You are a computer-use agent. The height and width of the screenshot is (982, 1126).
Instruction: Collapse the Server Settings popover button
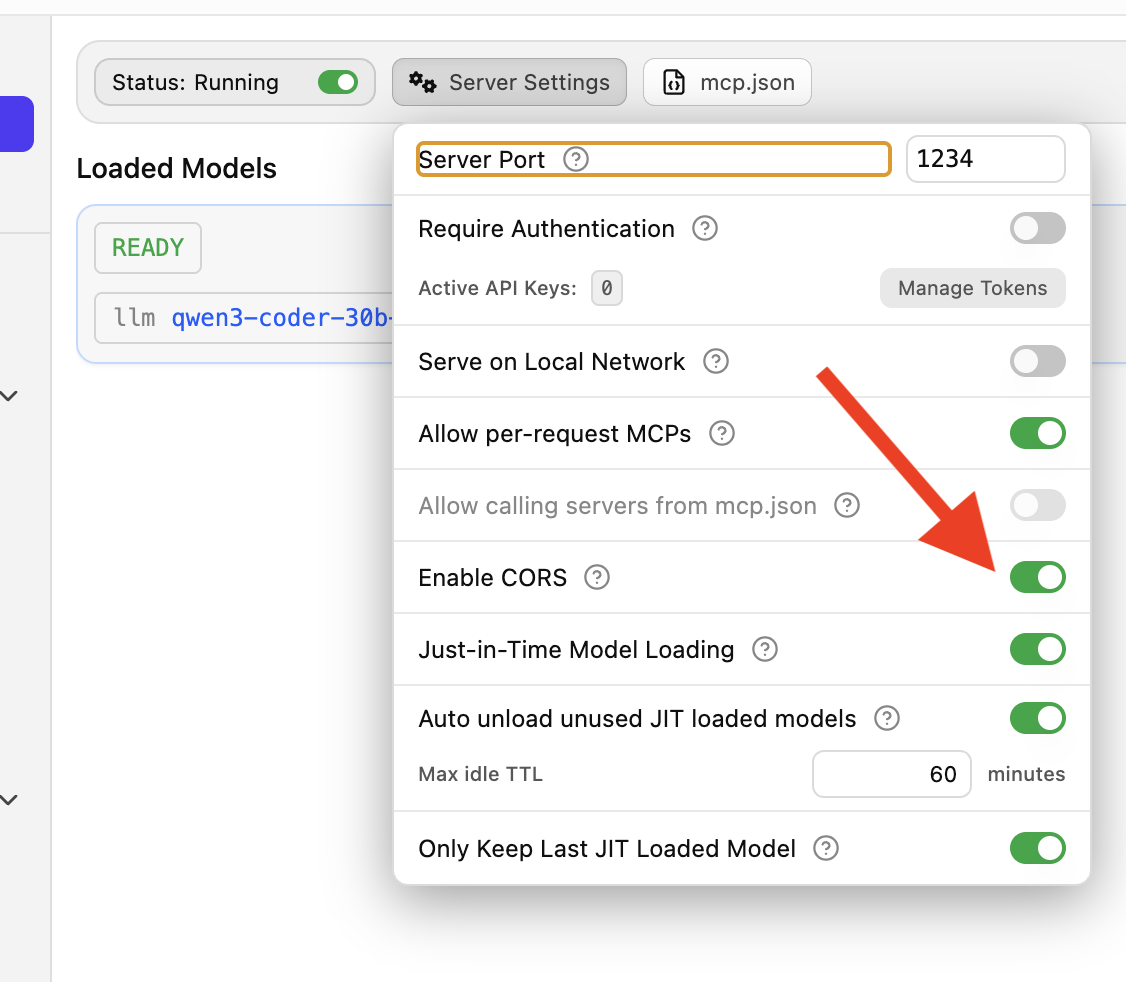coord(510,82)
